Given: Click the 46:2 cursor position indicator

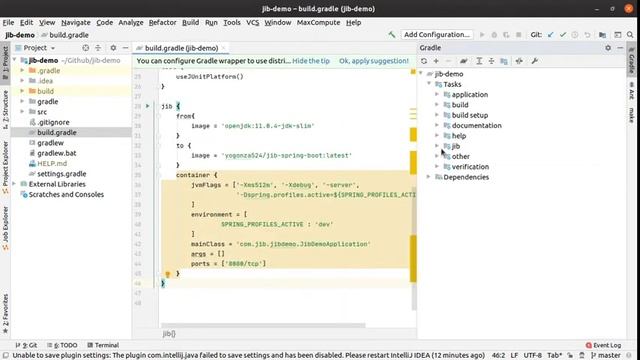Looking at the screenshot, I should pyautogui.click(x=498, y=356).
